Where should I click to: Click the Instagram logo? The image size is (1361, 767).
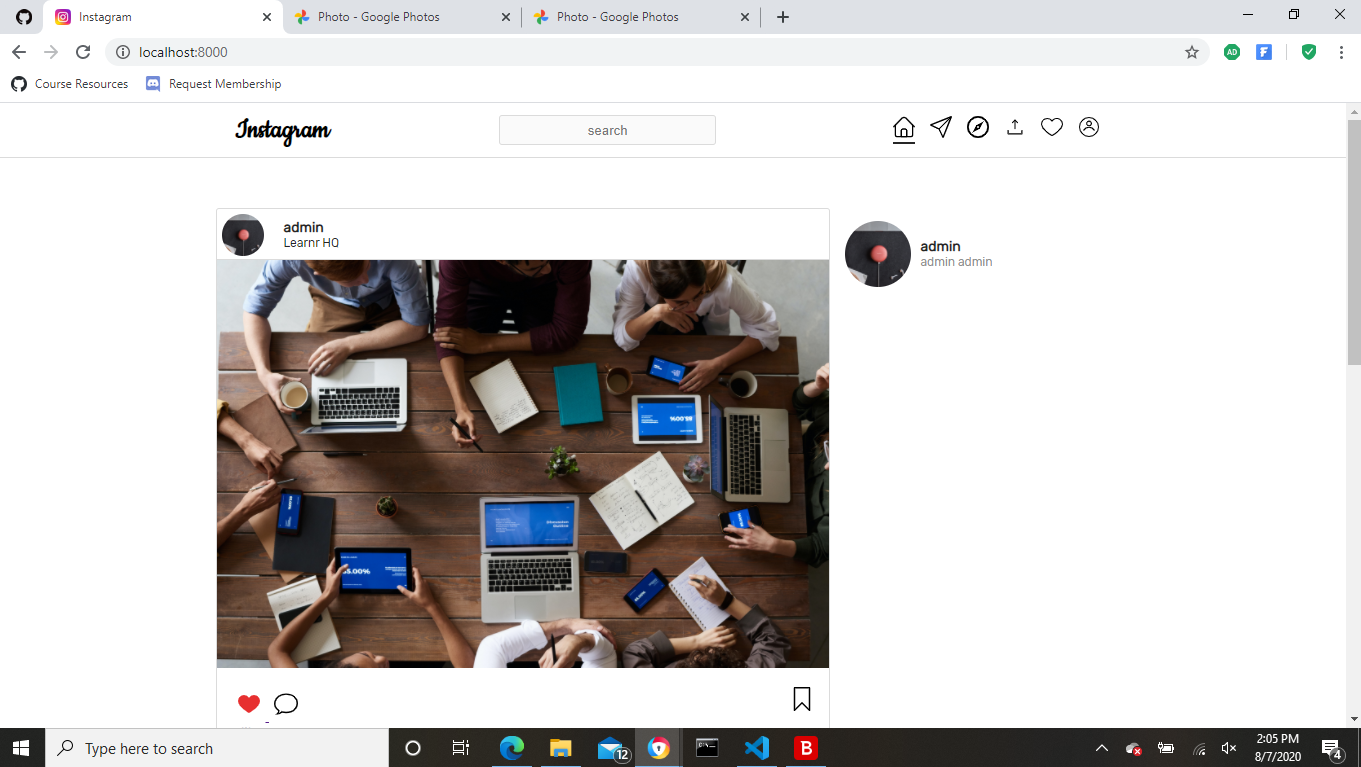(x=283, y=130)
